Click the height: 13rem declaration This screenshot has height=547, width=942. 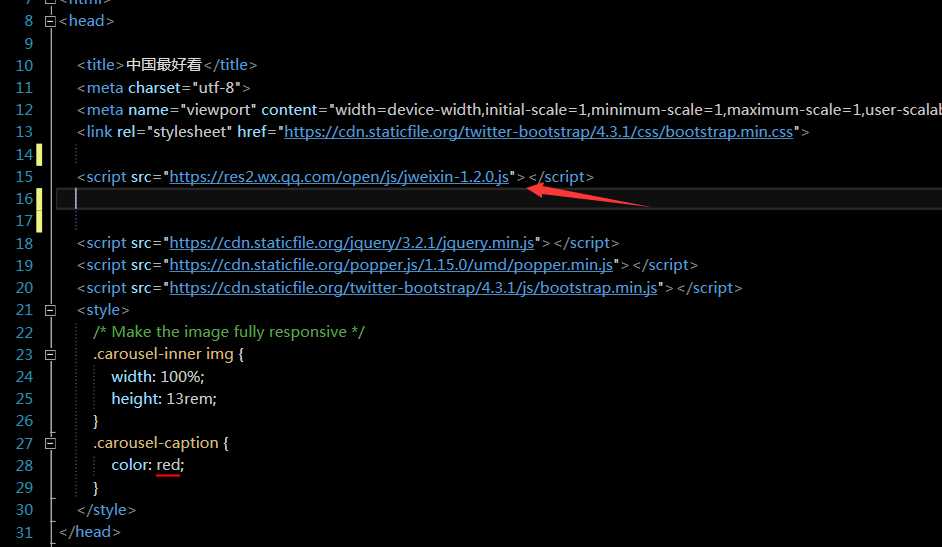[x=164, y=399]
